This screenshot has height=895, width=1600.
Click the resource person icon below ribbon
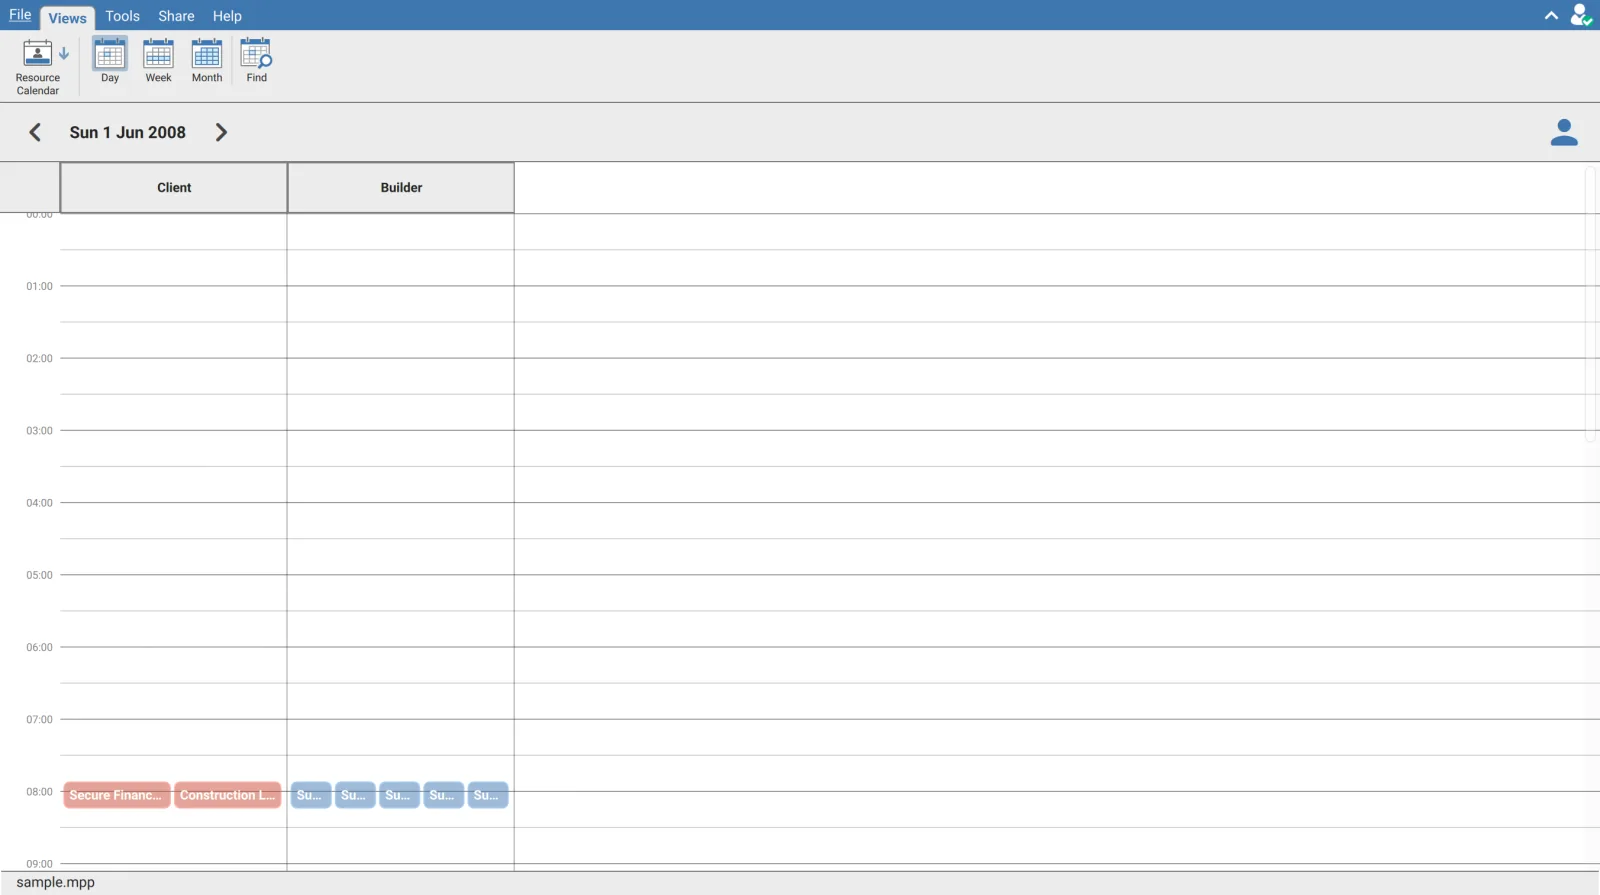(1564, 132)
